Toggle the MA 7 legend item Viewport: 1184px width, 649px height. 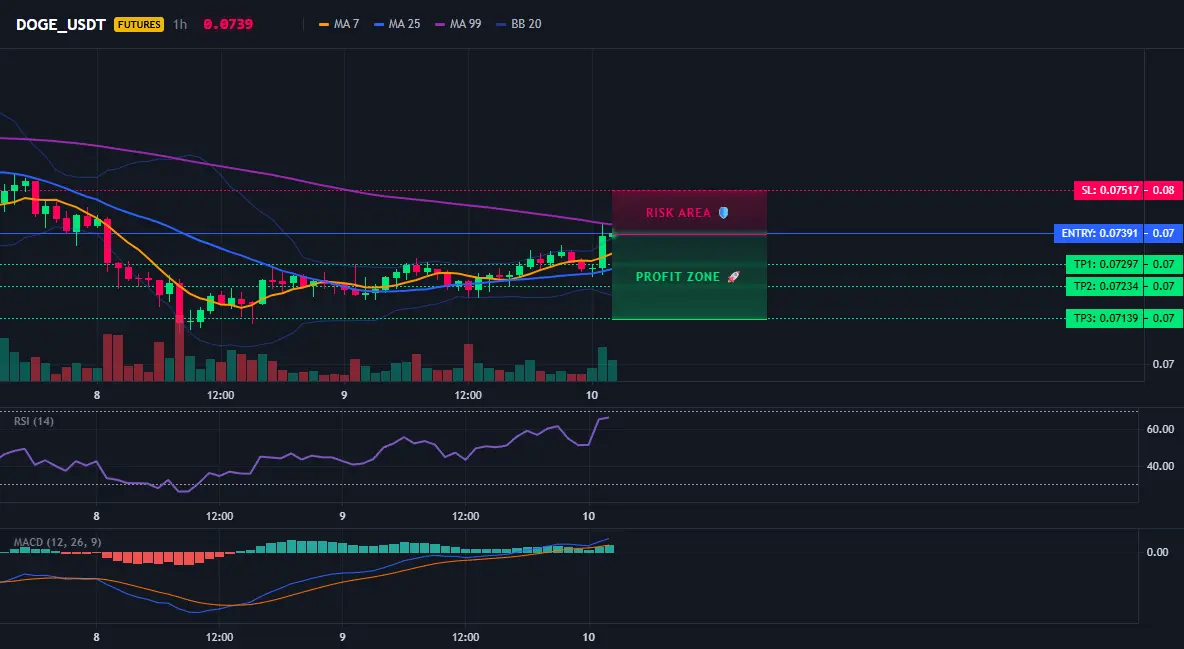[x=339, y=24]
